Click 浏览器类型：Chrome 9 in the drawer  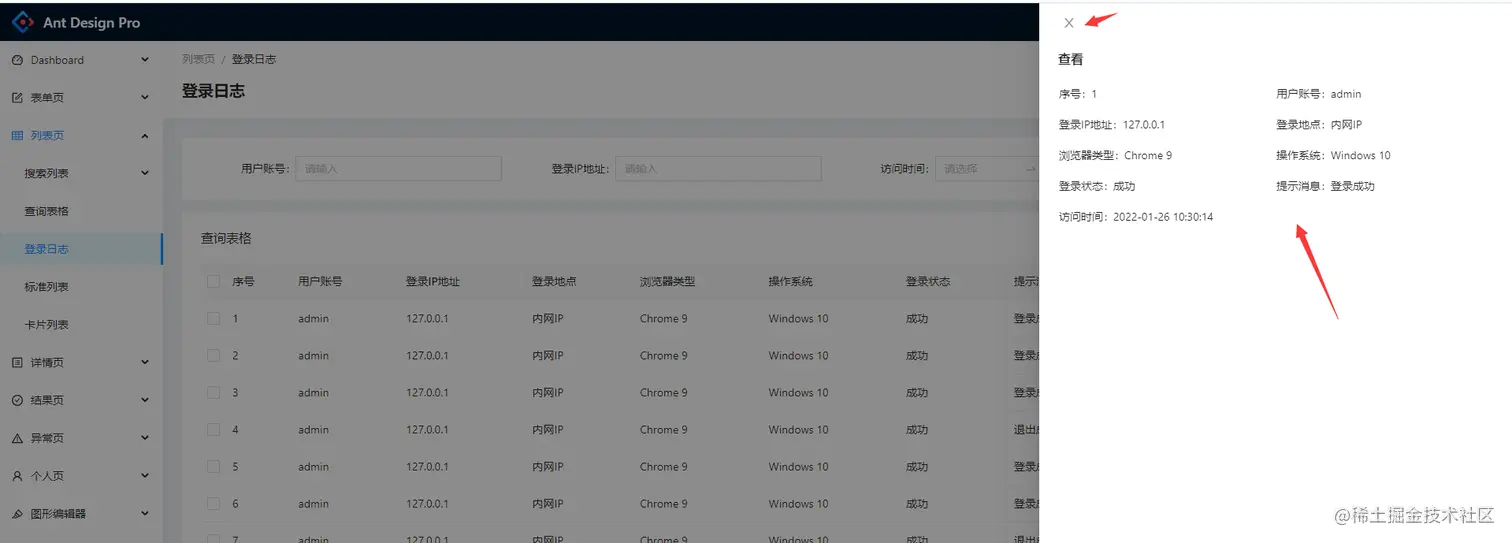tap(1115, 155)
